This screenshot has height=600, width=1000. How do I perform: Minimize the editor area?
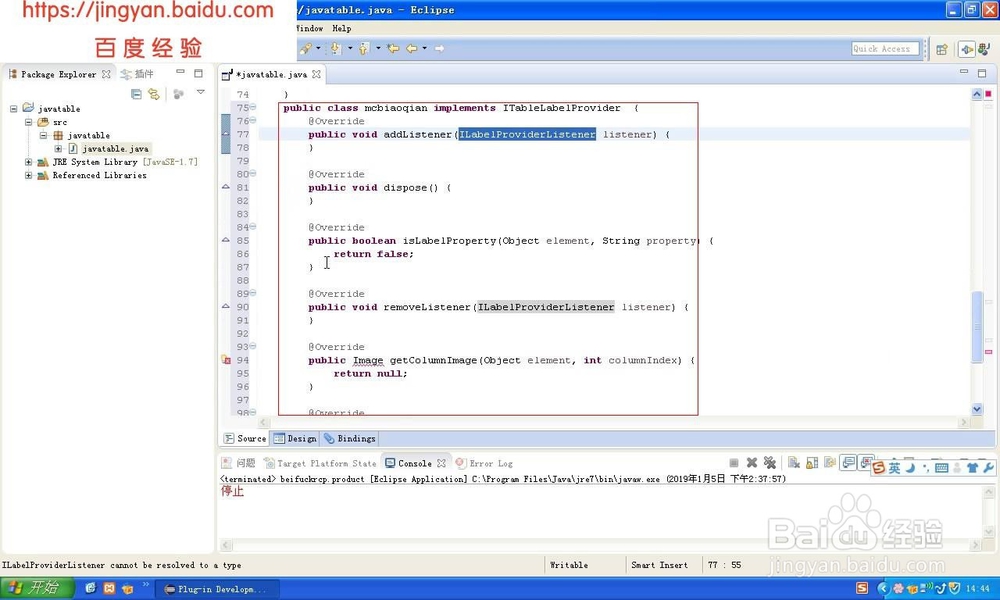click(x=964, y=72)
